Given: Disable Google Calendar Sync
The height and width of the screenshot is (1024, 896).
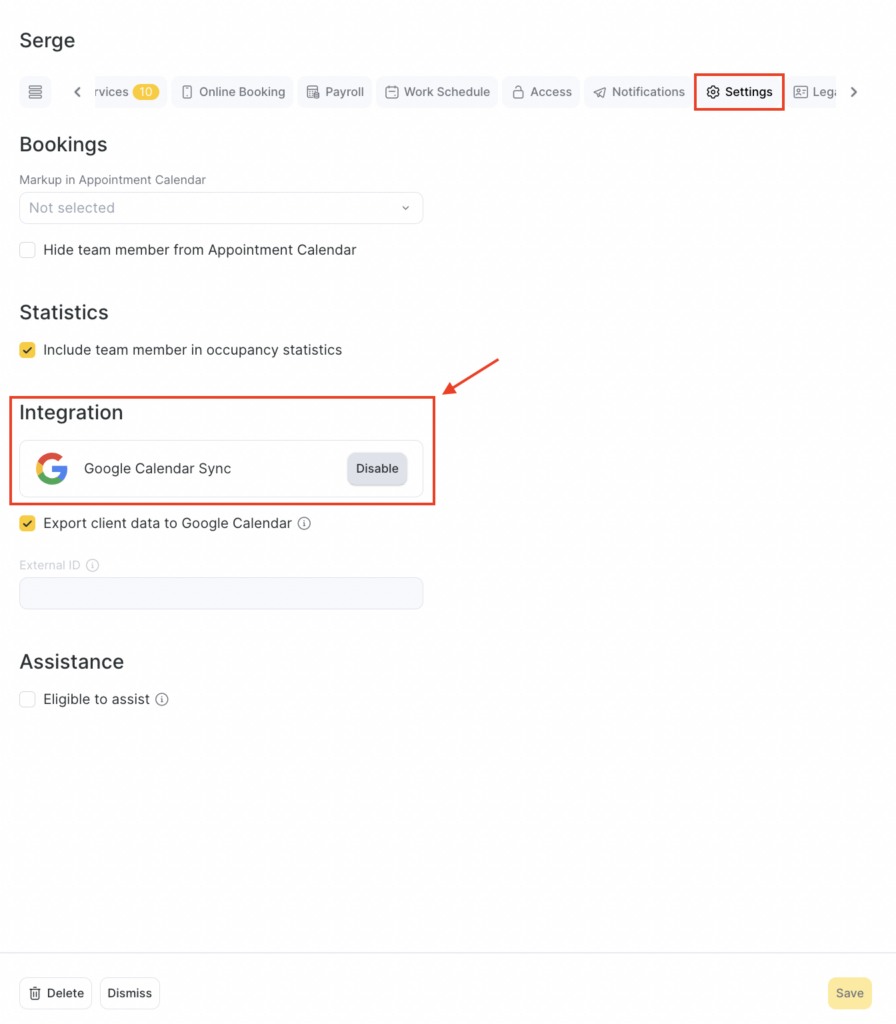Looking at the screenshot, I should click(x=377, y=468).
